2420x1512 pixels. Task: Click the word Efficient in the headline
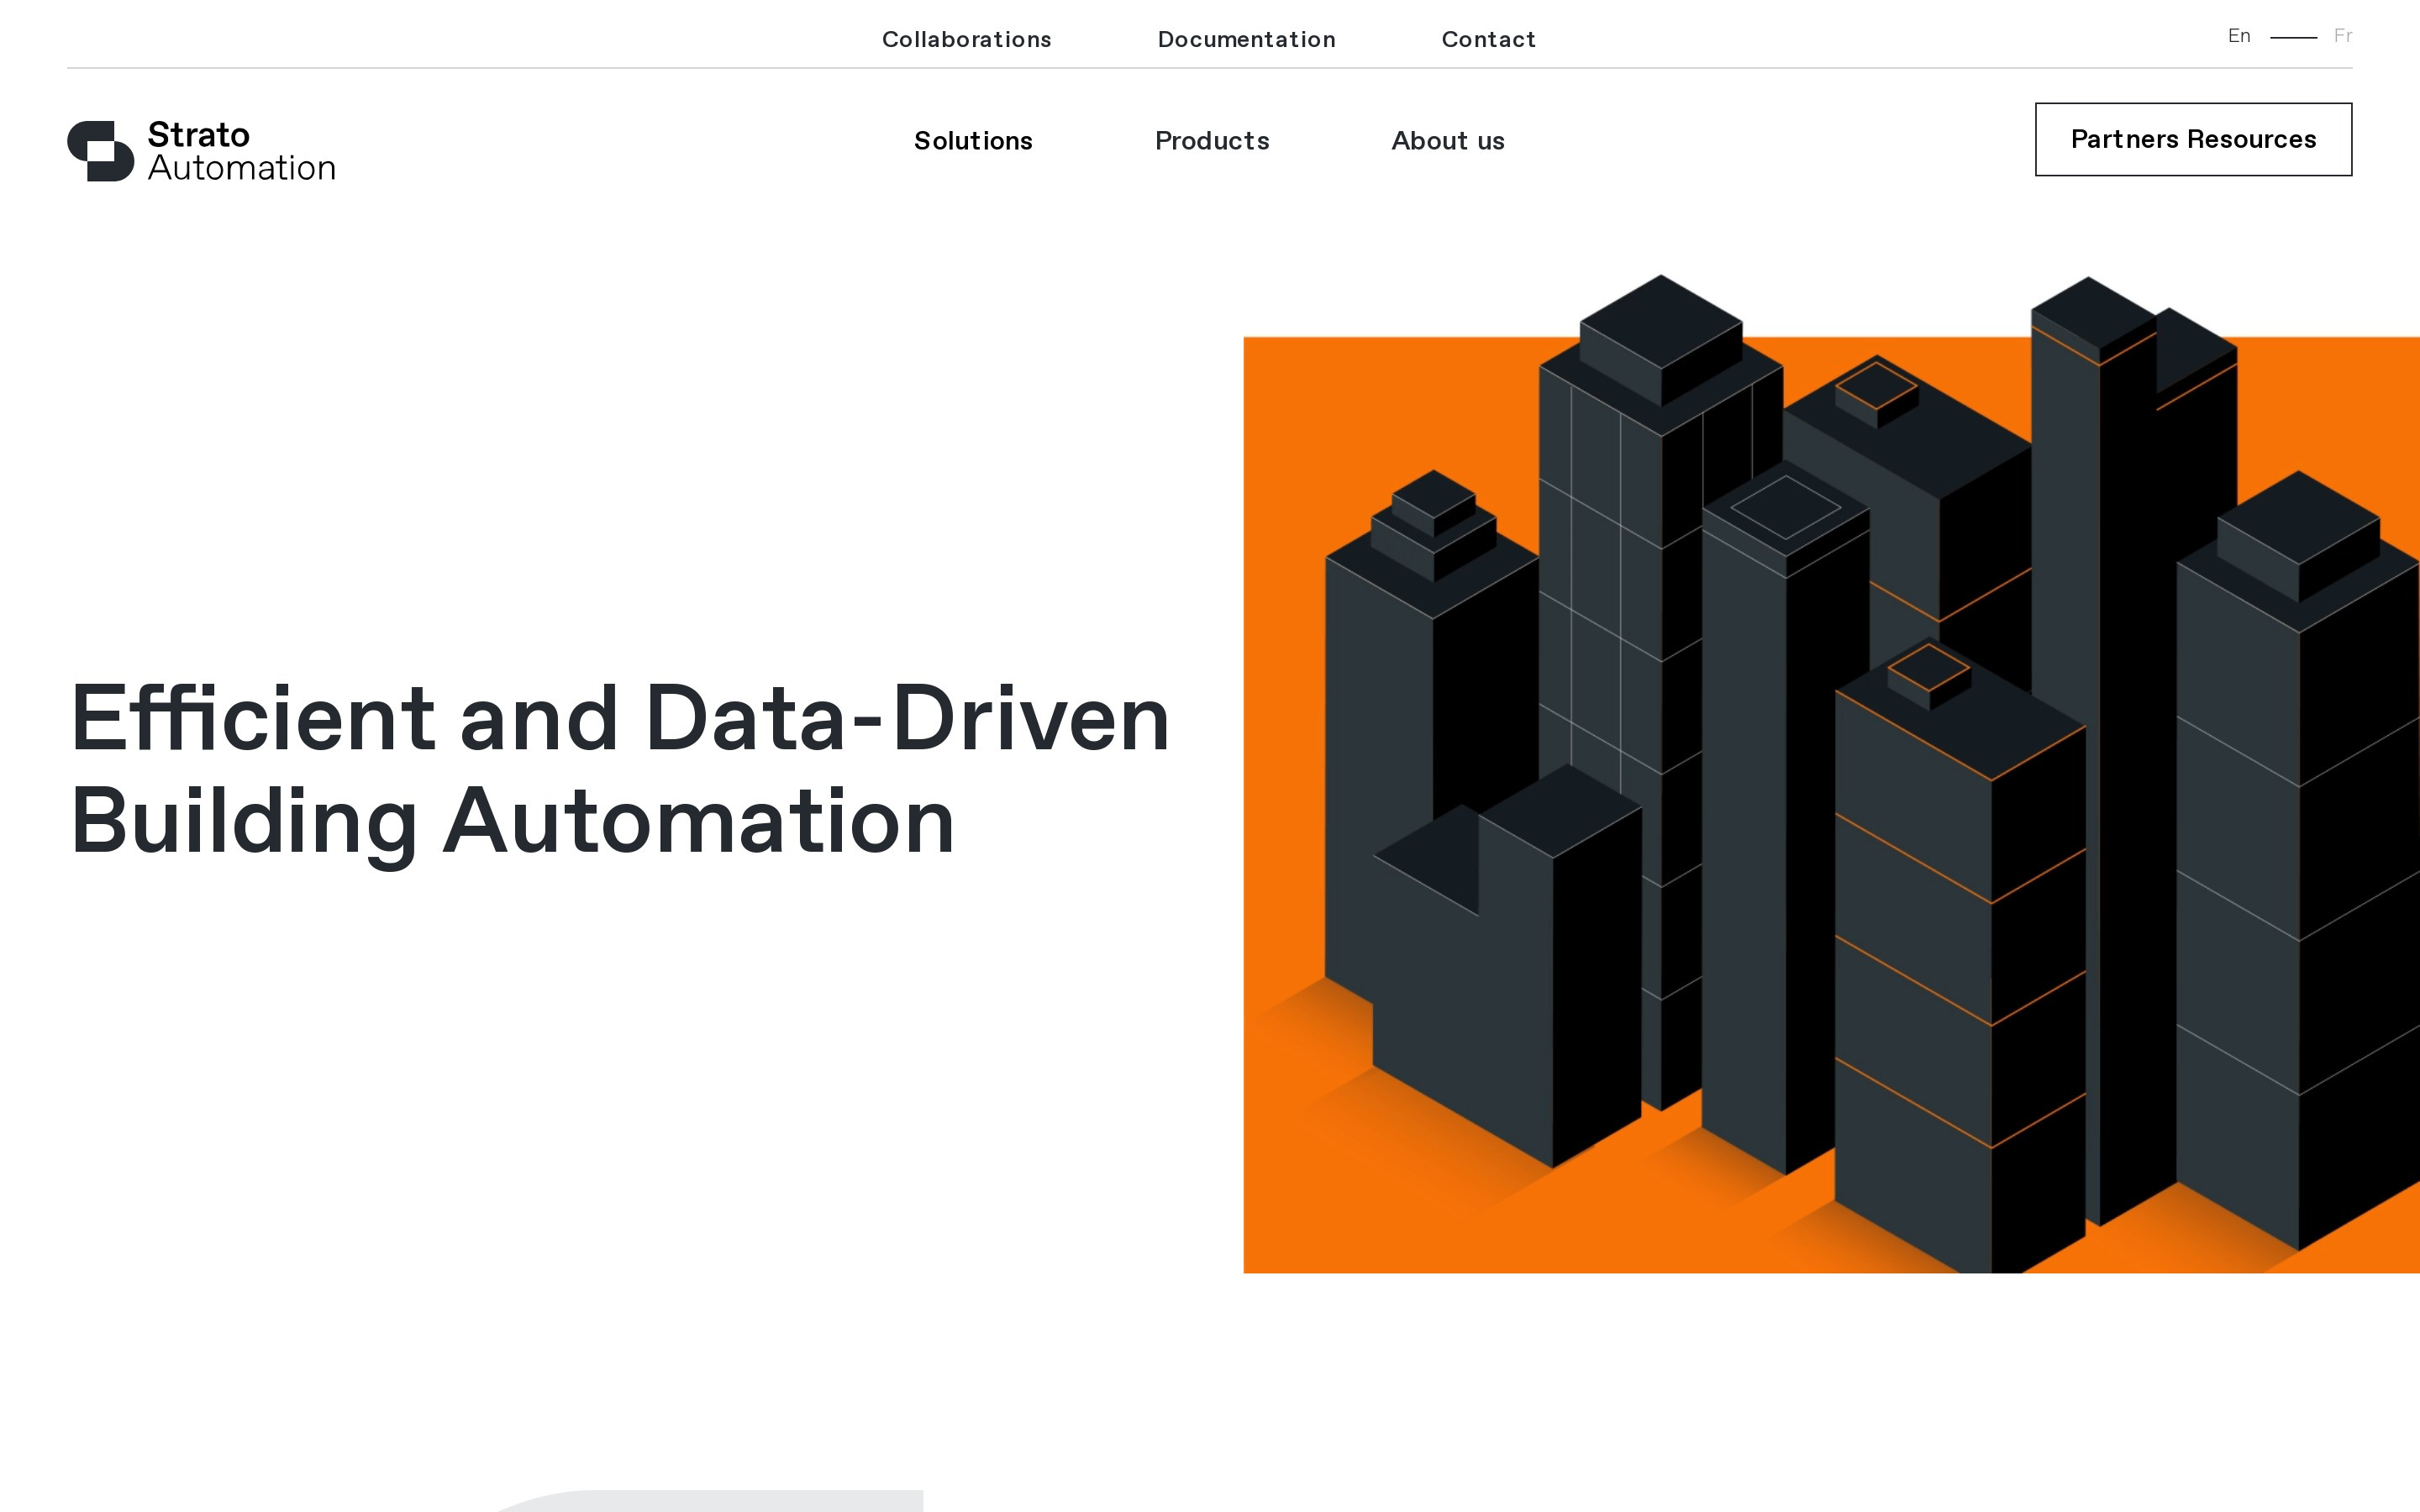(x=252, y=718)
